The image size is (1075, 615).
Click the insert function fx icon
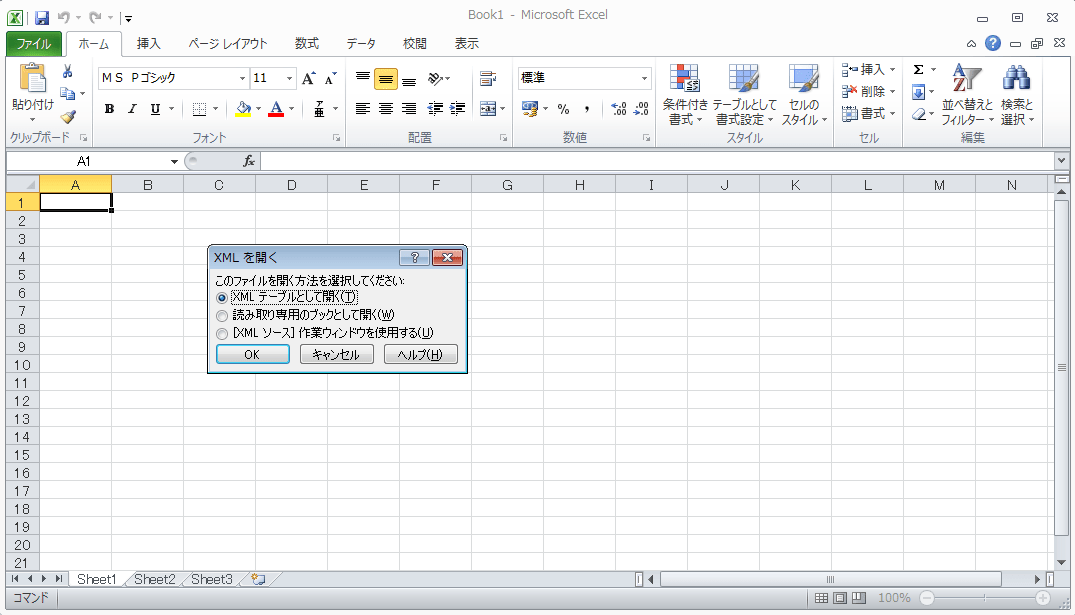249,161
